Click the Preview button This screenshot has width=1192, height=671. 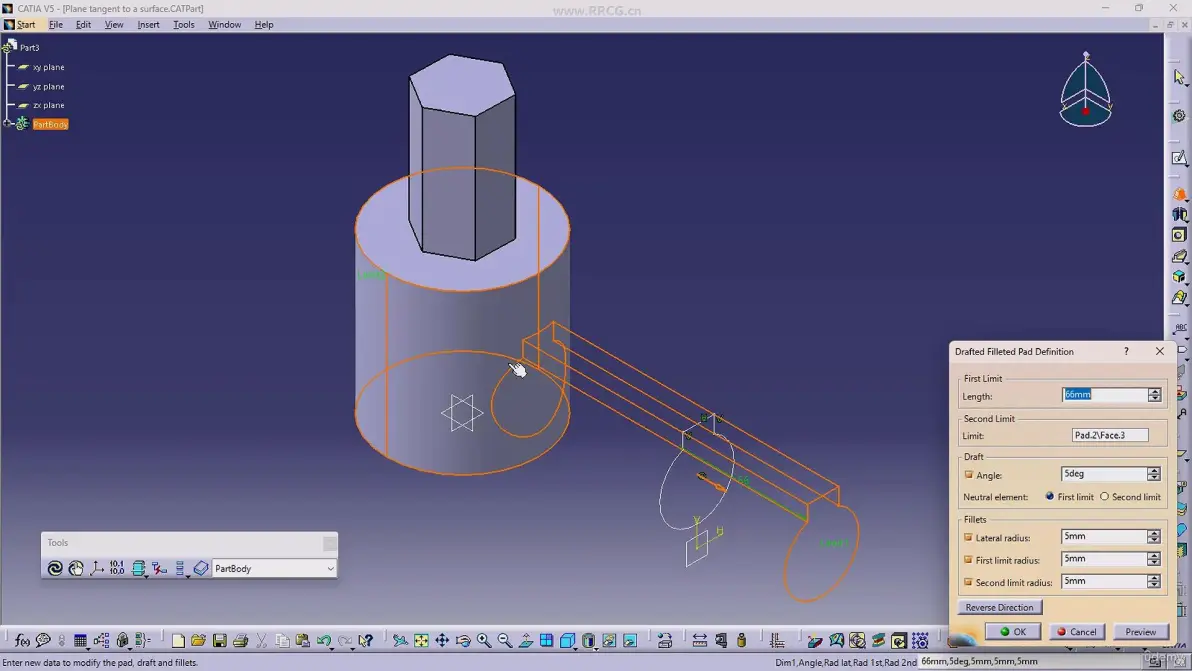(x=1140, y=631)
